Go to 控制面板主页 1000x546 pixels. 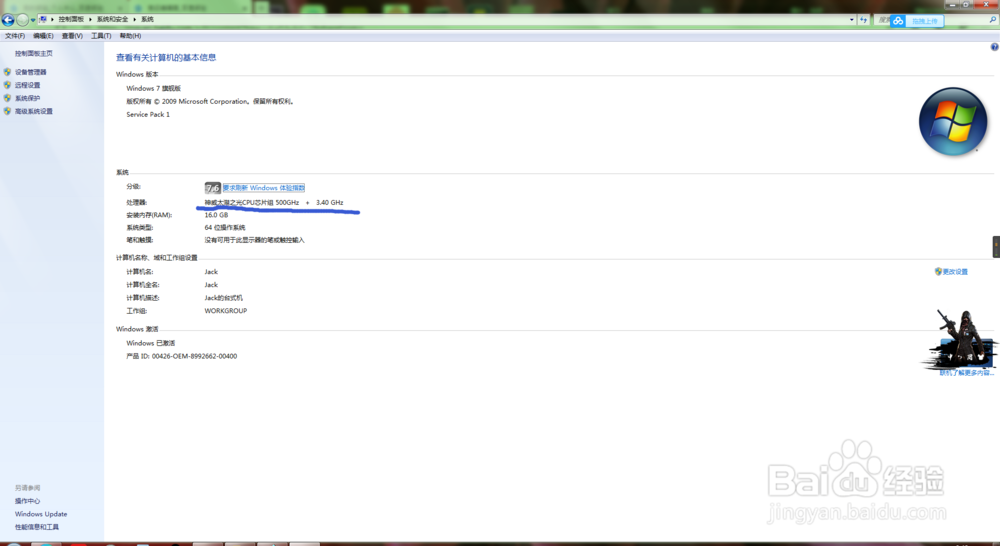34,54
